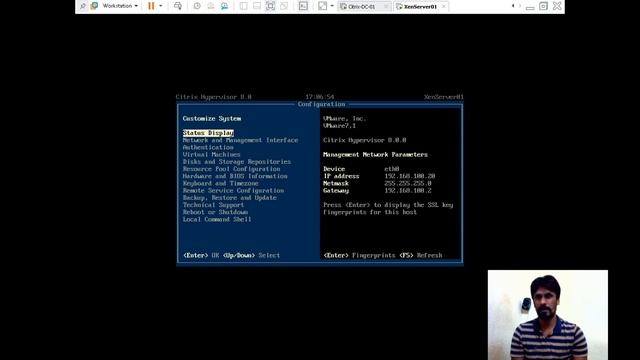Take a snapshot with the clock icon
Image resolution: width=640 pixels, height=360 pixels.
pos(197,6)
